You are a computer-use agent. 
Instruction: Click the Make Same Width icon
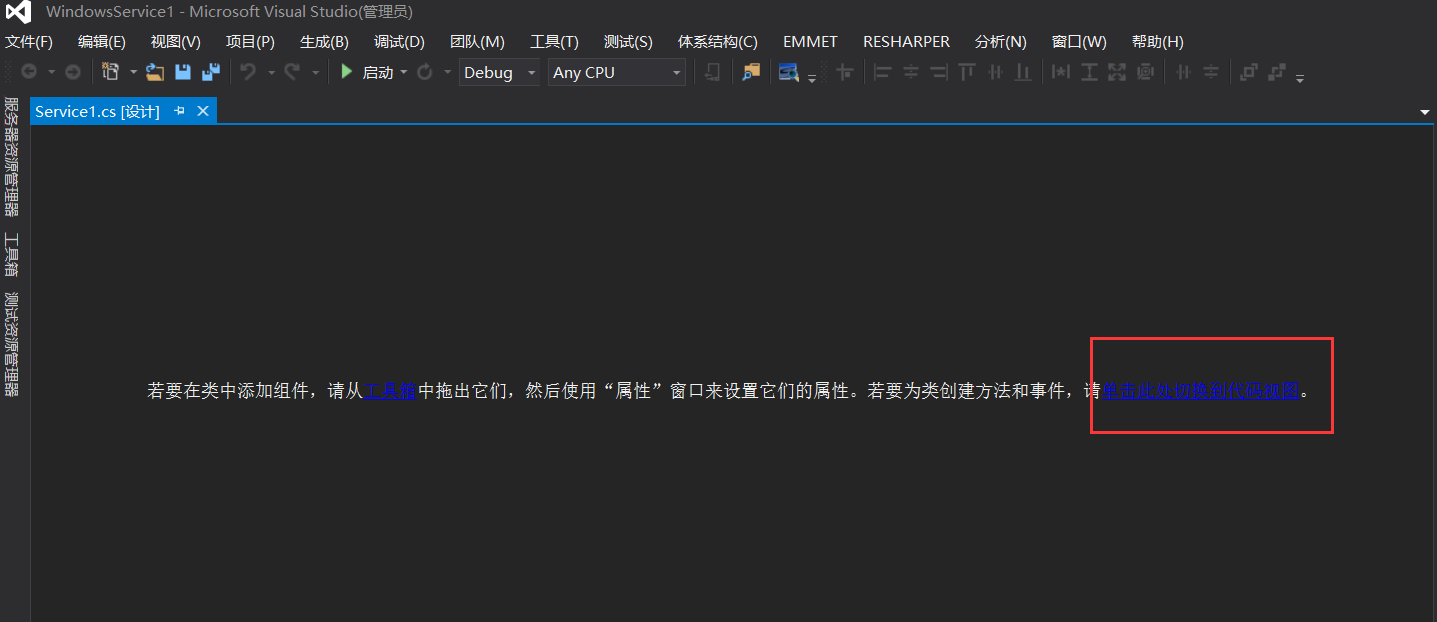pyautogui.click(x=1060, y=72)
